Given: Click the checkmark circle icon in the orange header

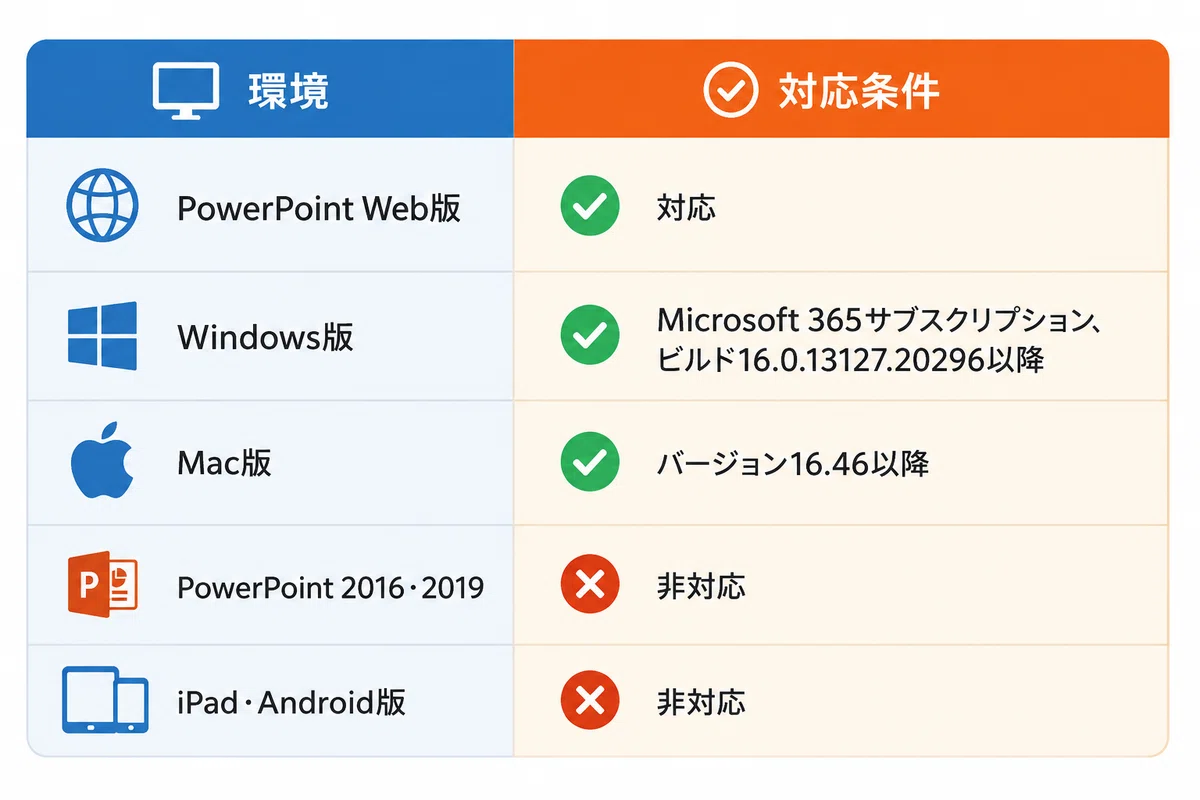Looking at the screenshot, I should [731, 92].
